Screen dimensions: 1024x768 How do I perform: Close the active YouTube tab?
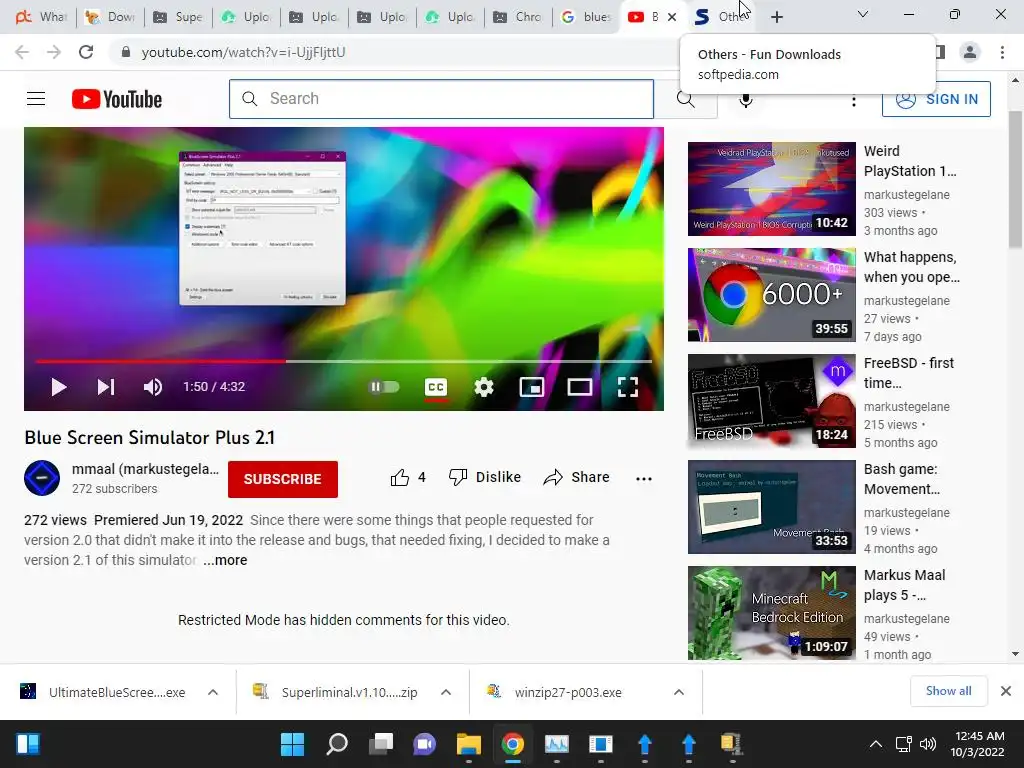672,18
